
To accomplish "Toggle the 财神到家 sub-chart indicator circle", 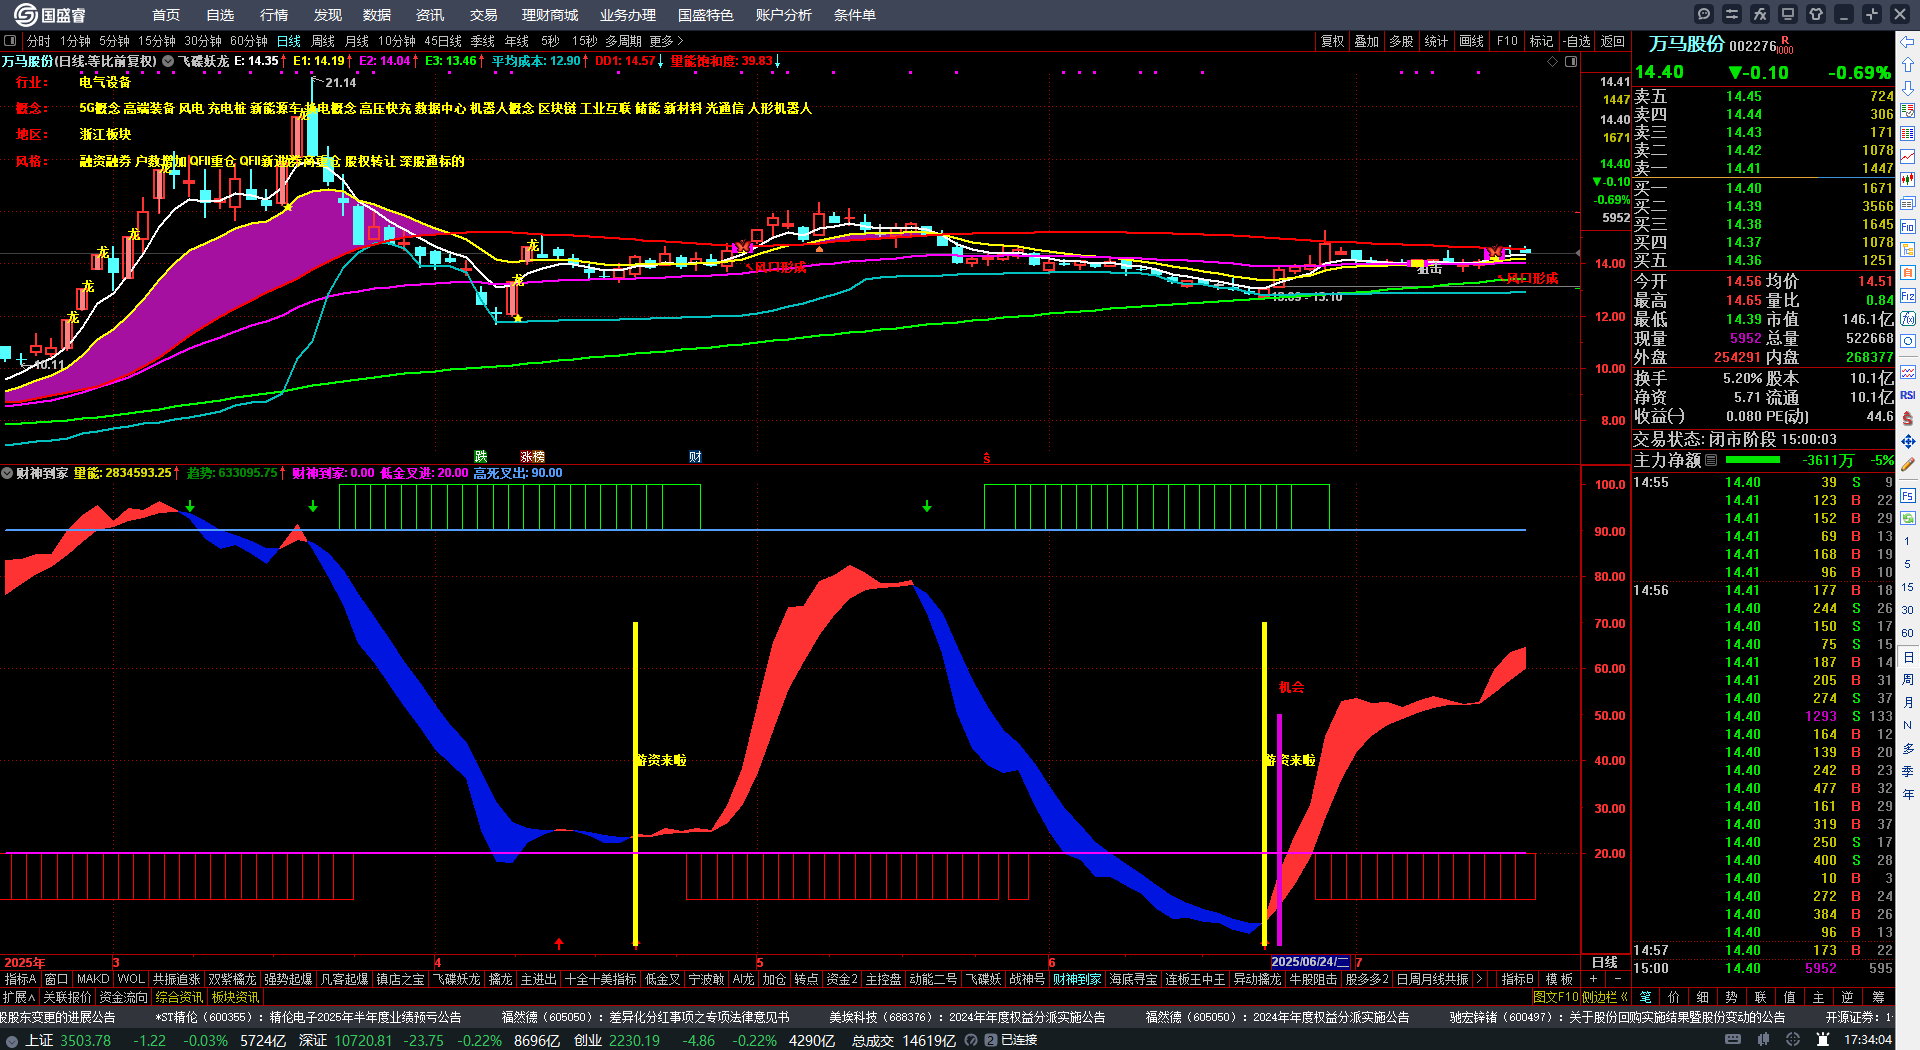I will pyautogui.click(x=7, y=473).
